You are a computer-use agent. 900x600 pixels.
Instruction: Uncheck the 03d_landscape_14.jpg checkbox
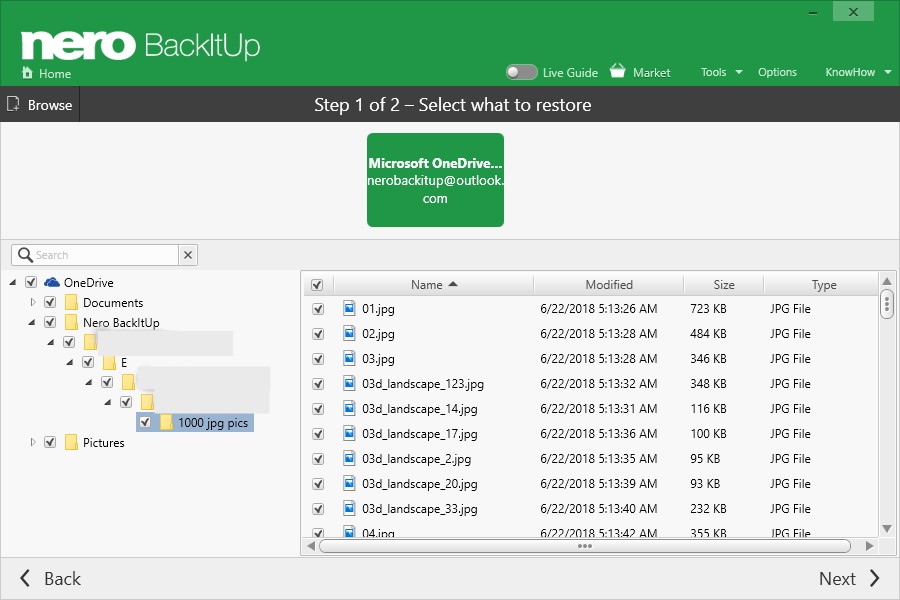click(318, 409)
